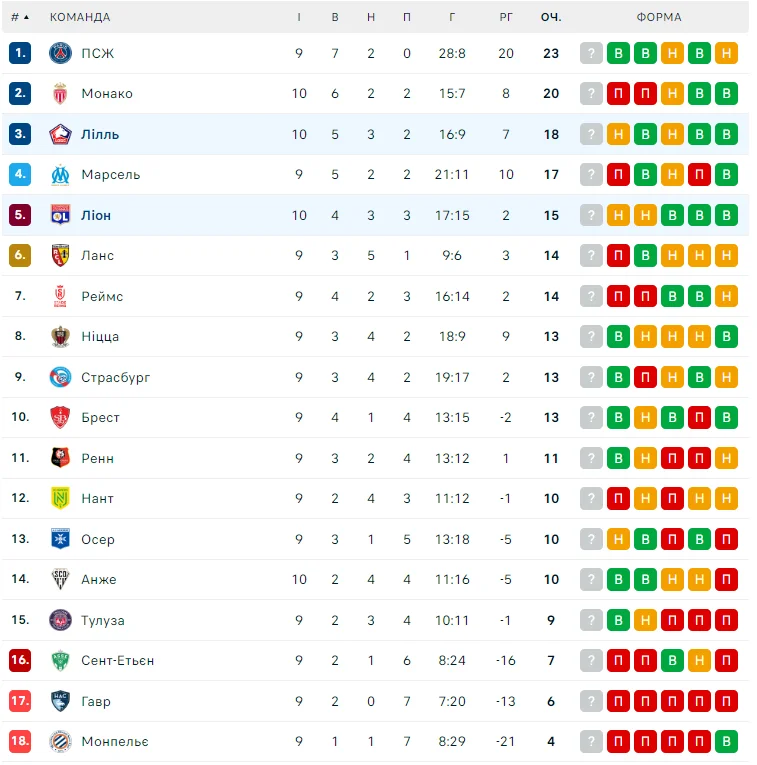Sort table by РГ goal difference header

[506, 17]
